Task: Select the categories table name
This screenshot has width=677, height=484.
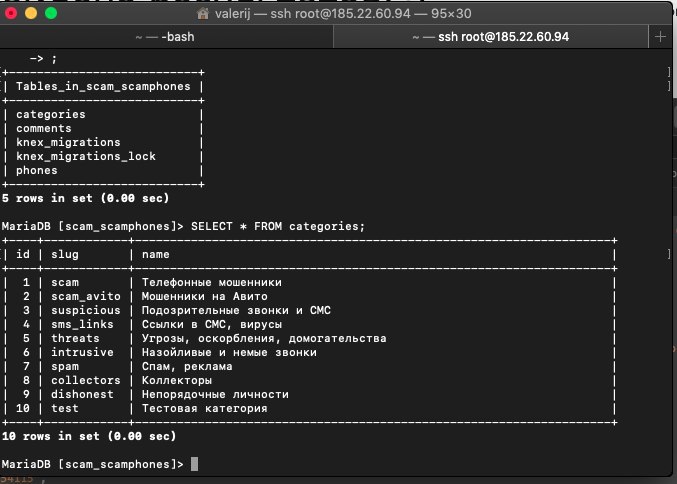Action: tap(51, 114)
